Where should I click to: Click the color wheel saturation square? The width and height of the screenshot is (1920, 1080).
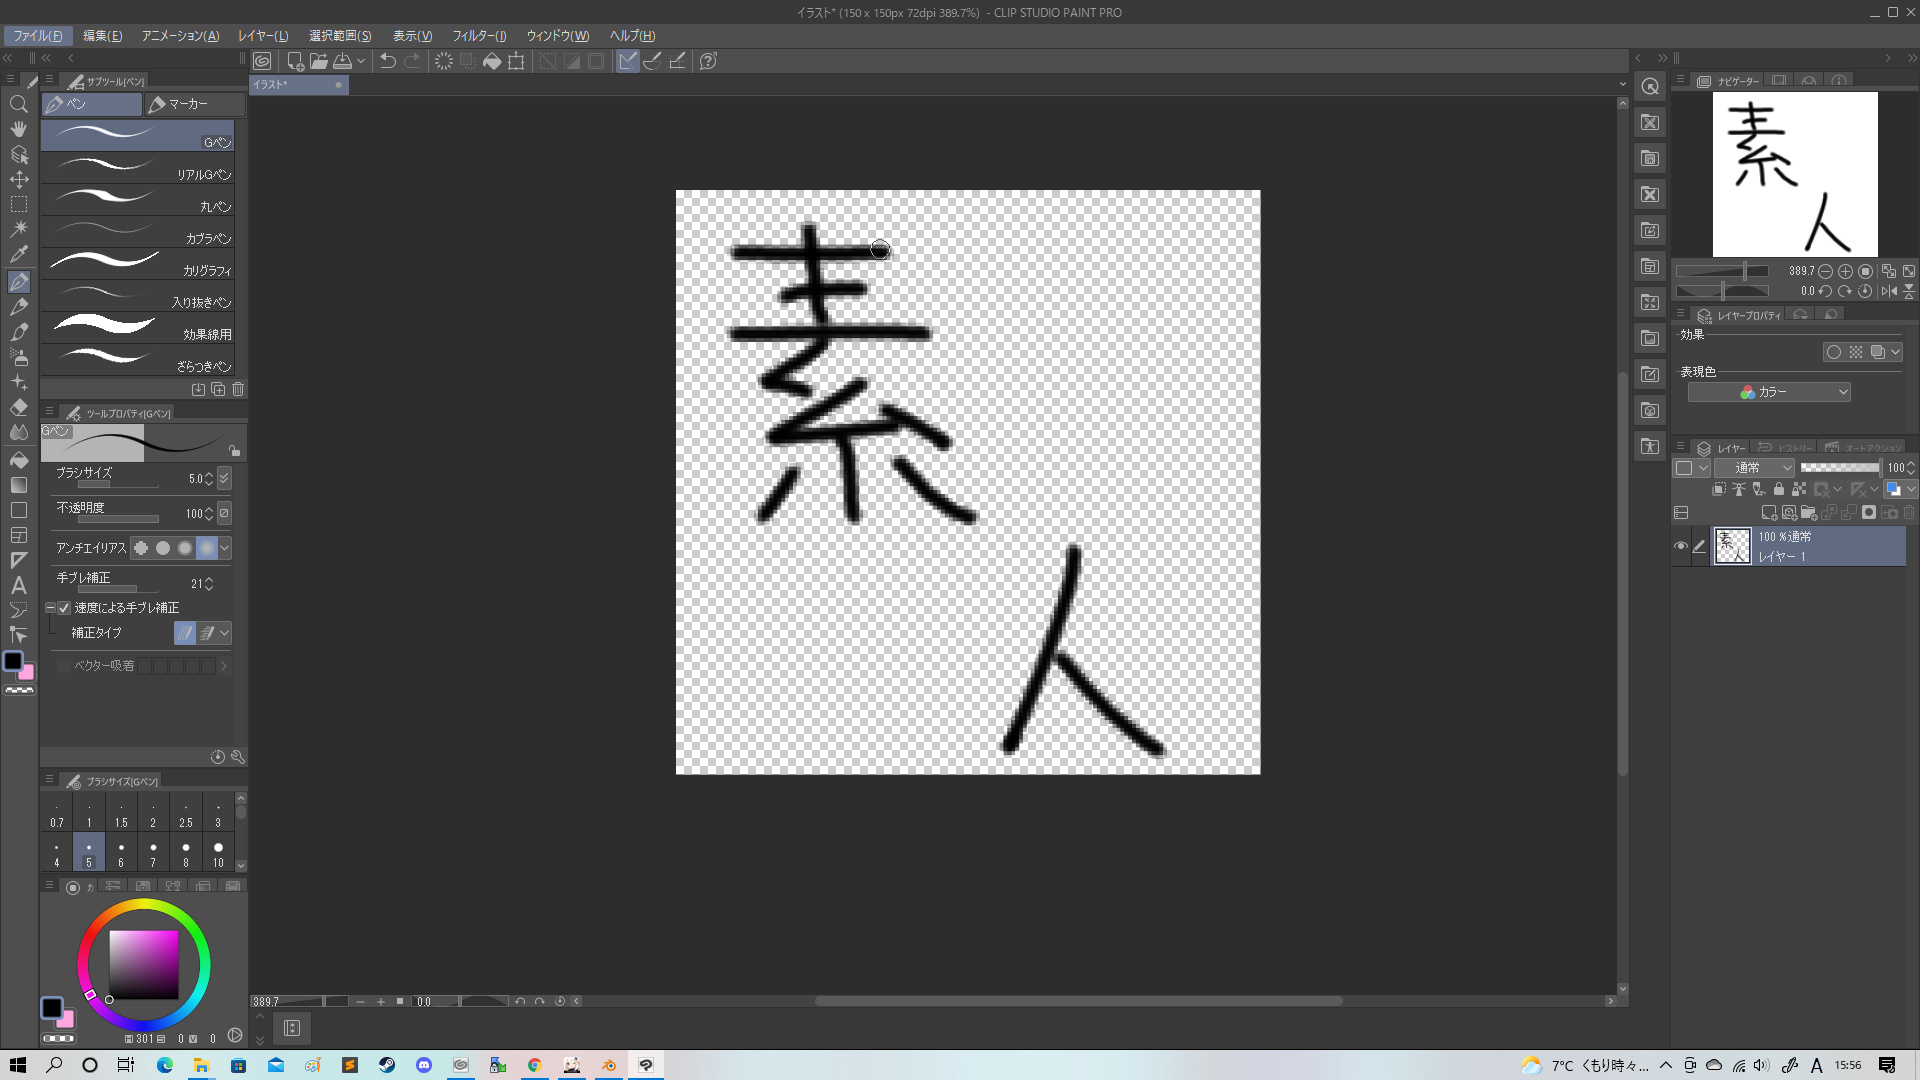coord(144,964)
